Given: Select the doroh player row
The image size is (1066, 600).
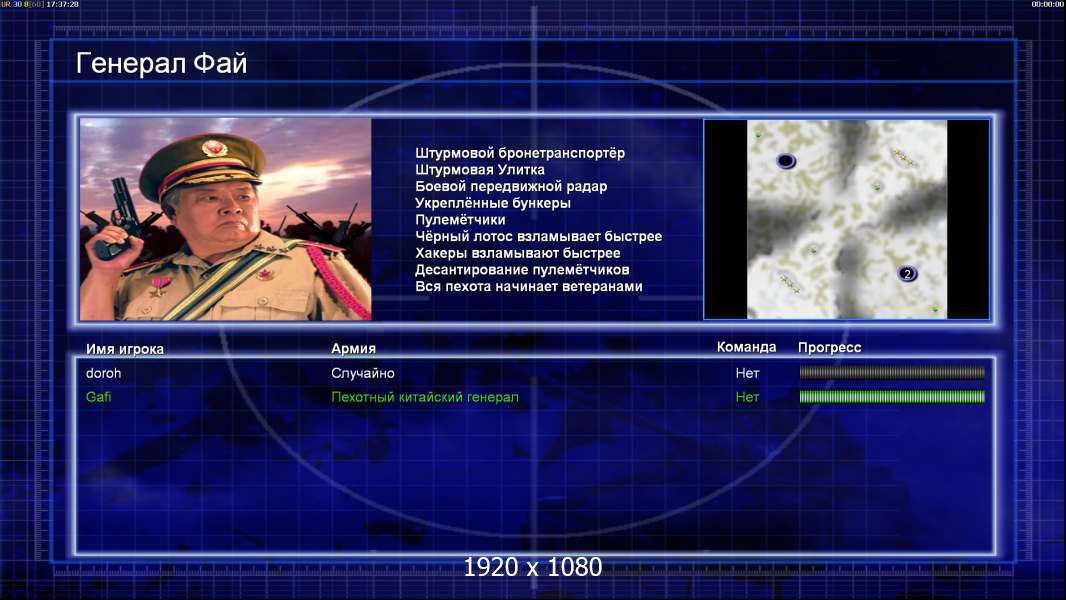Looking at the screenshot, I should [x=534, y=373].
